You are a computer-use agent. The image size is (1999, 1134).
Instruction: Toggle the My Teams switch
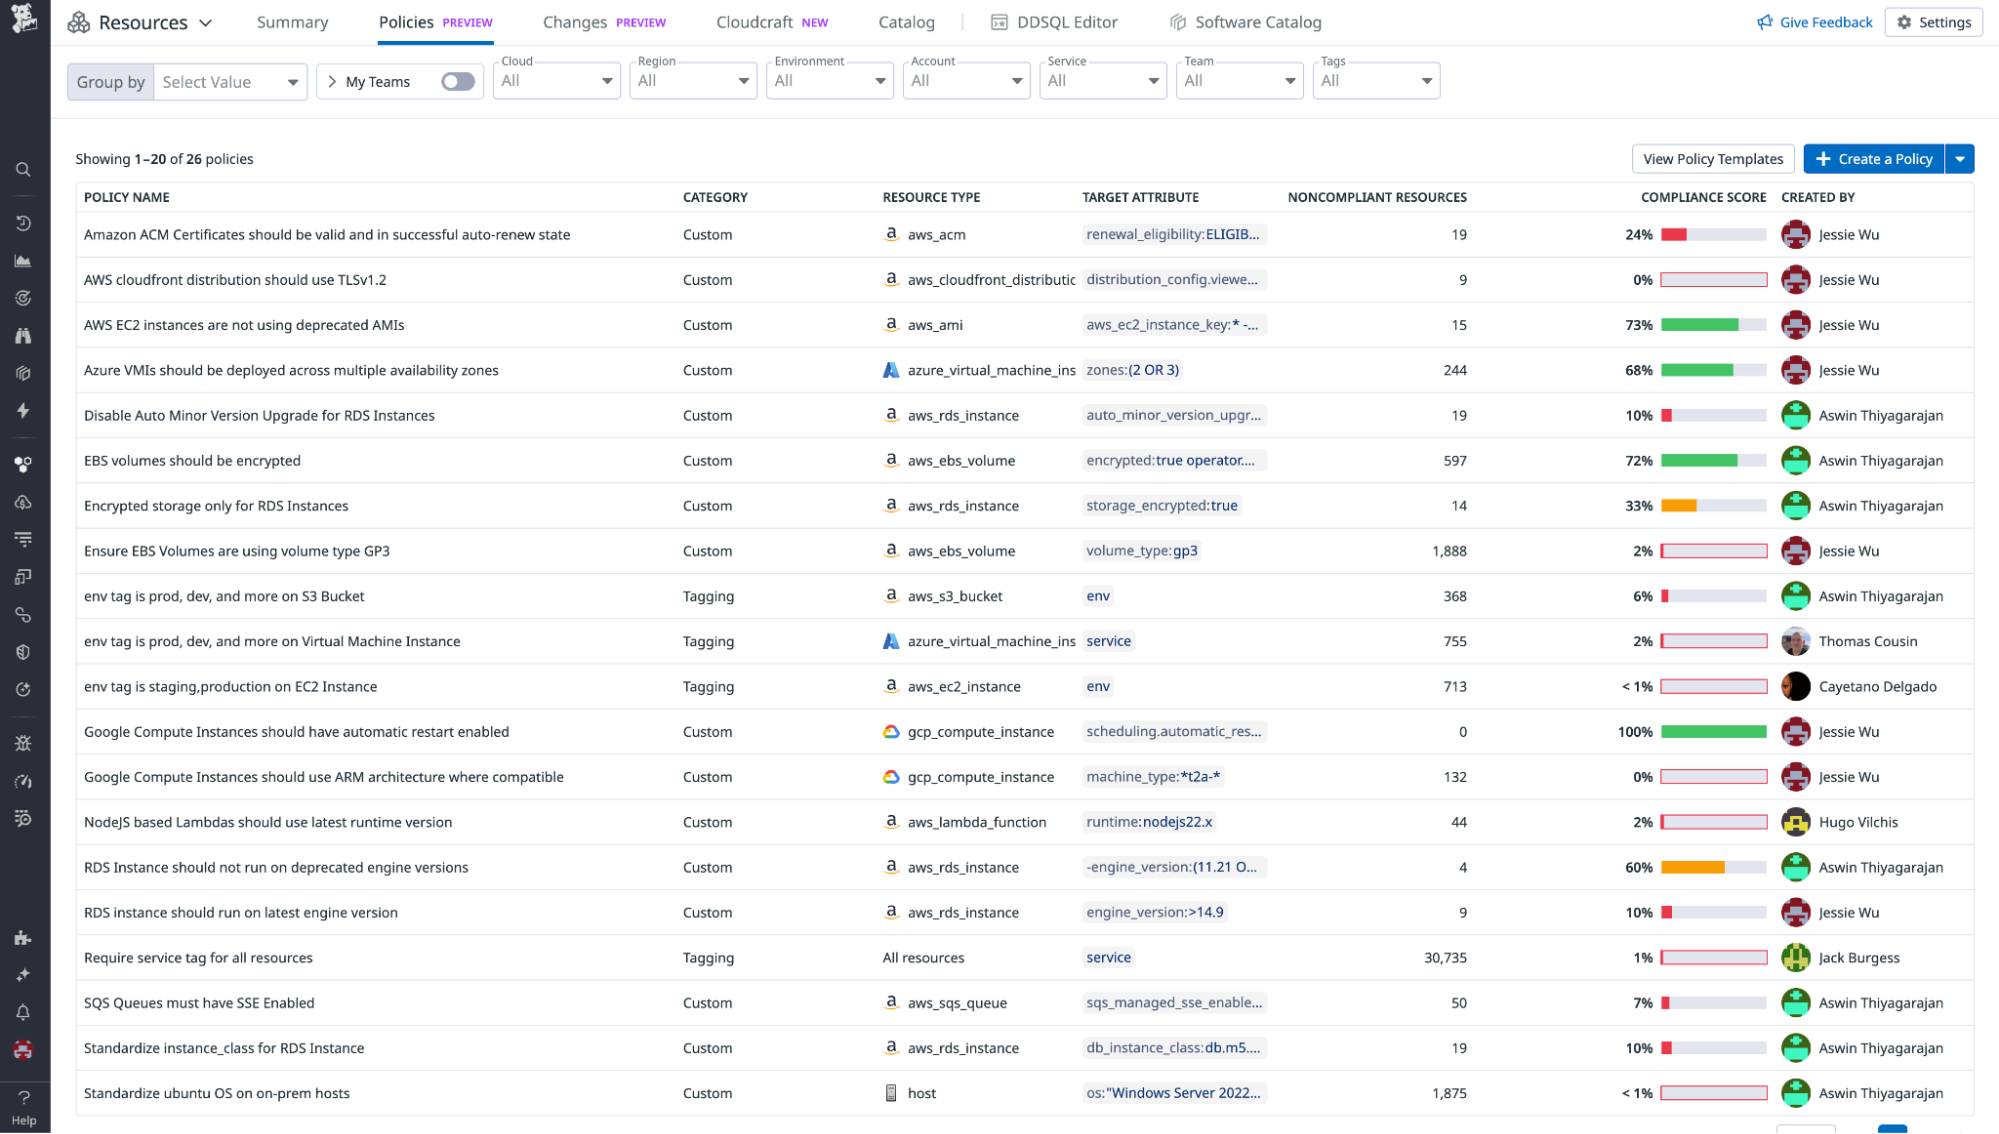(x=457, y=82)
